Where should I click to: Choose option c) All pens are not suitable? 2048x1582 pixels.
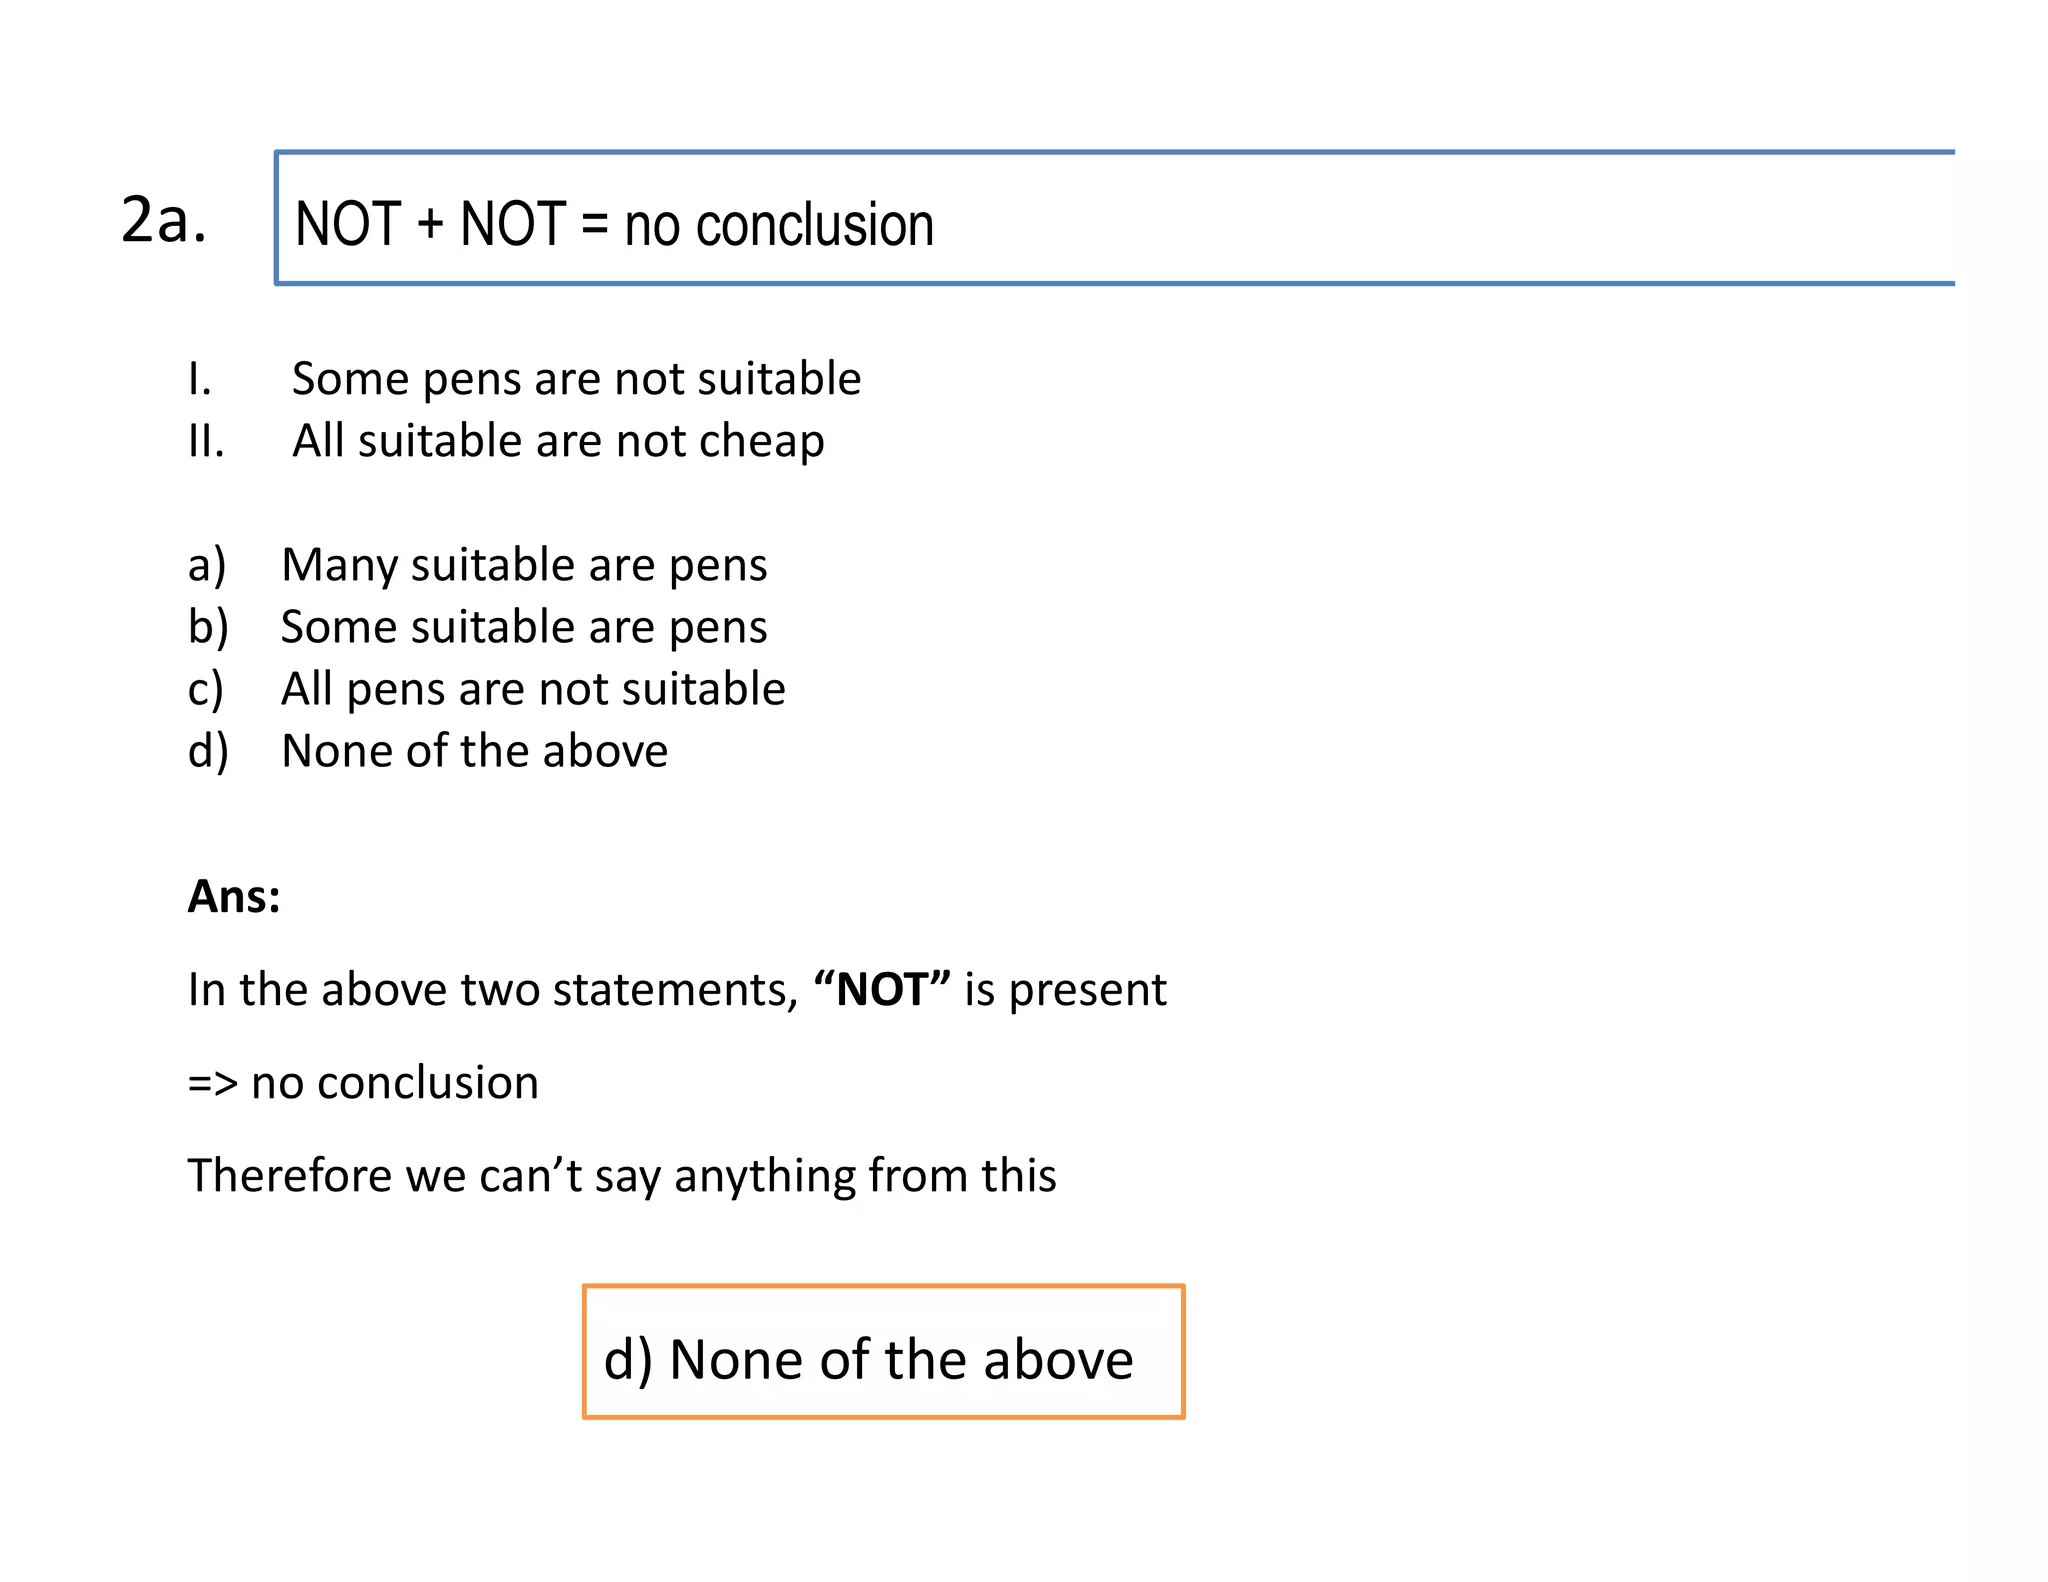pyautogui.click(x=533, y=689)
